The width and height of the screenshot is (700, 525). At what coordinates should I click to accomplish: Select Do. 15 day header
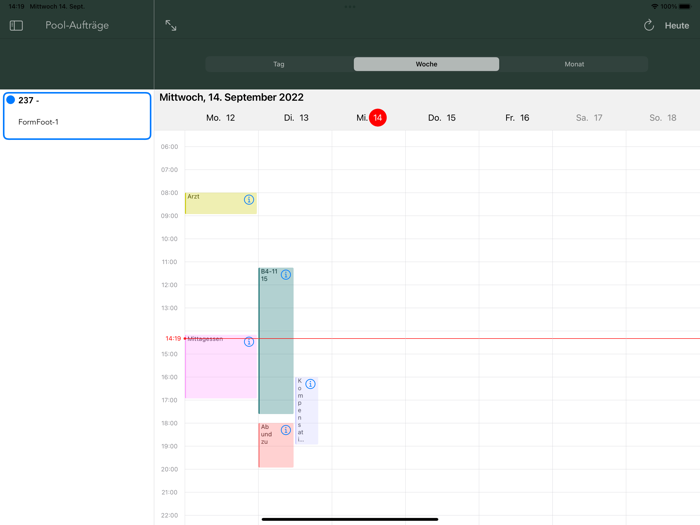(x=442, y=118)
